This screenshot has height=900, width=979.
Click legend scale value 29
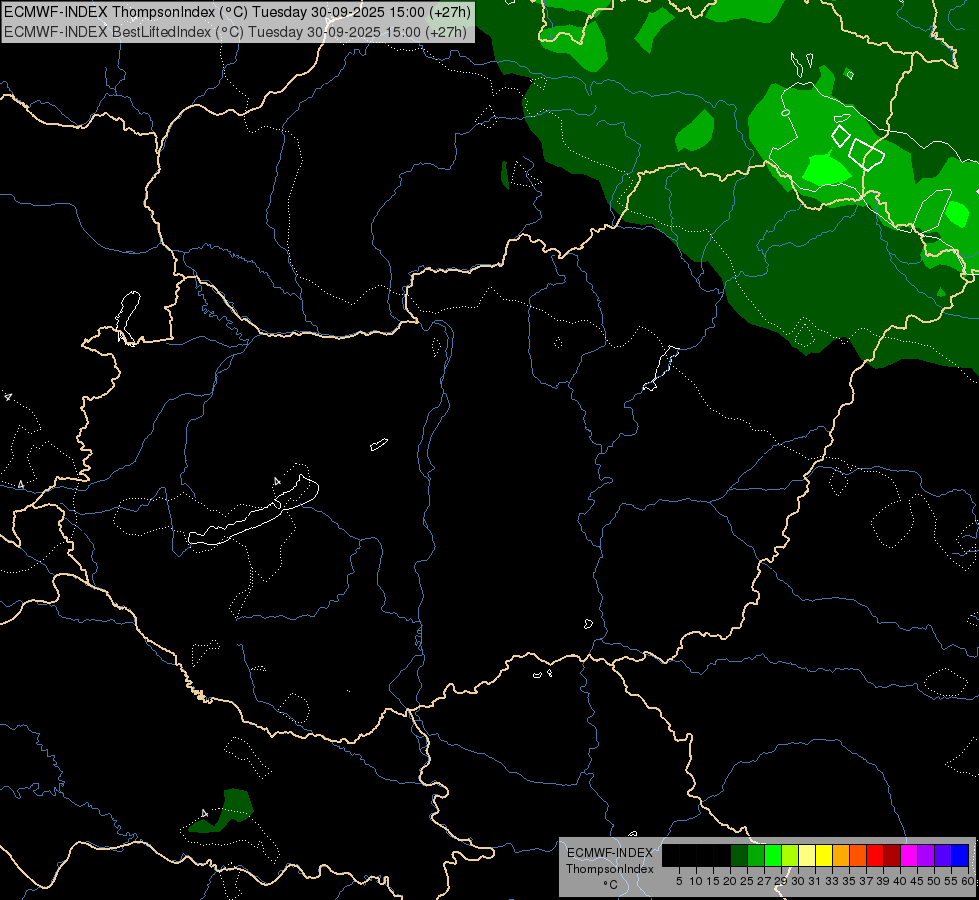click(782, 881)
